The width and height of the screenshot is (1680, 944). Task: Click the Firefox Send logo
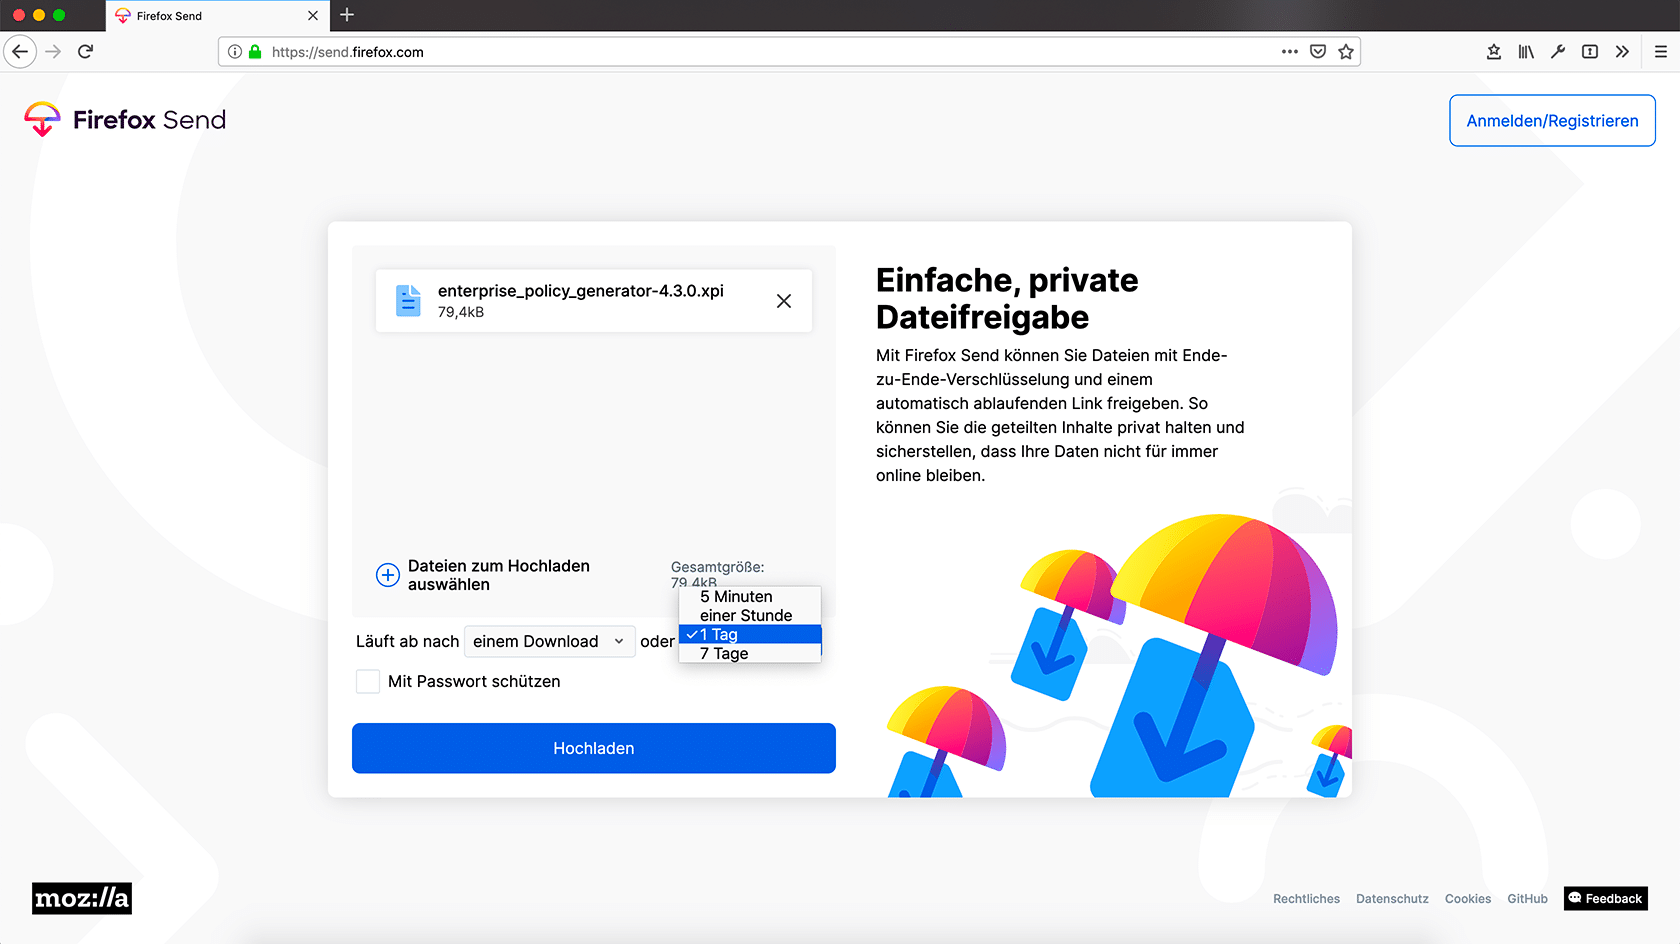[x=125, y=120]
